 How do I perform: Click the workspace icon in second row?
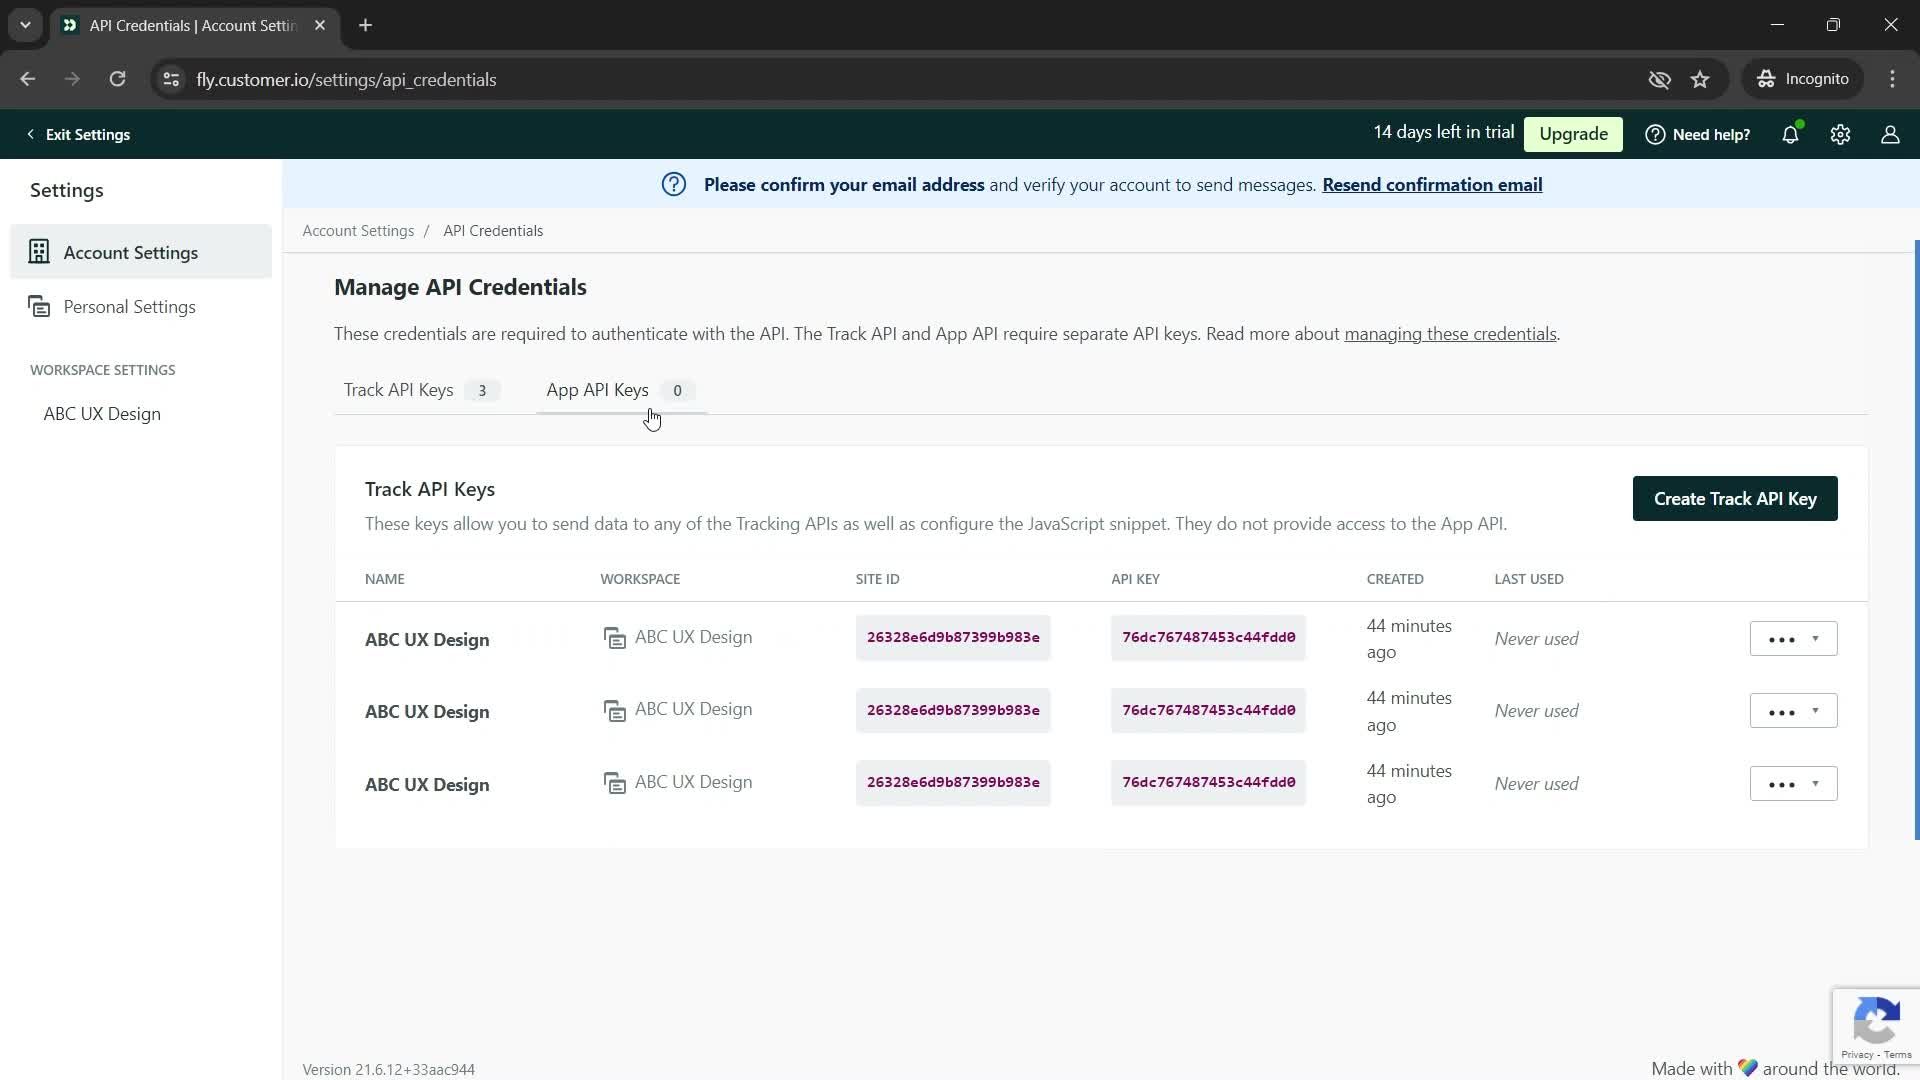(x=614, y=710)
